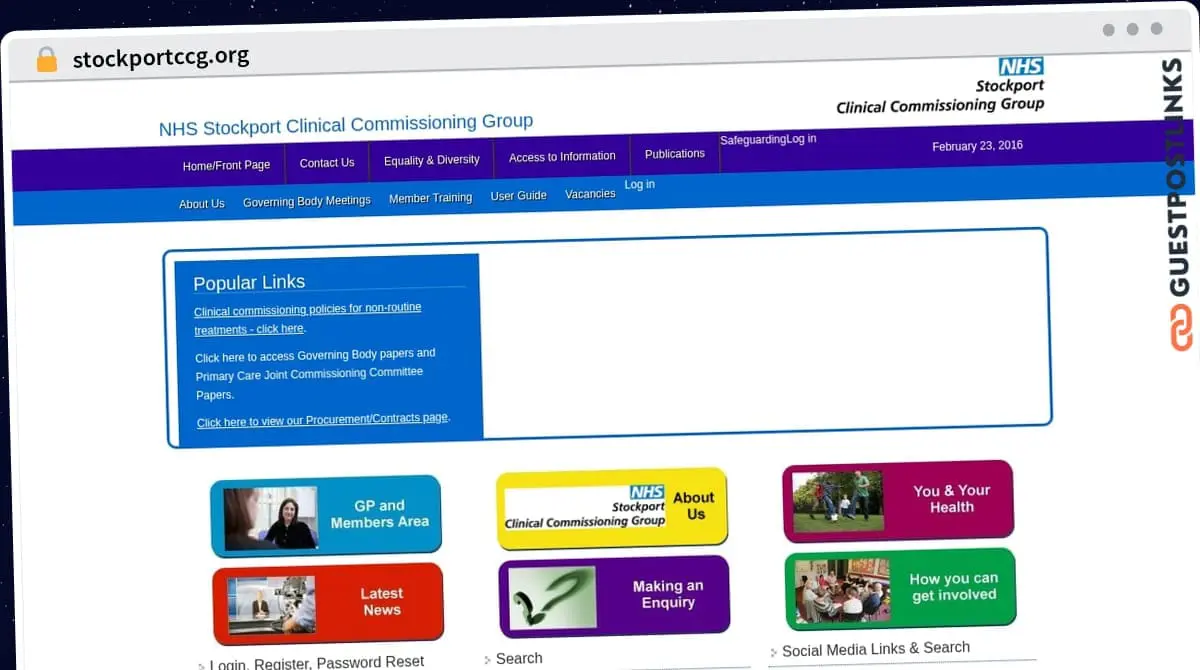Open the Safeguarding link in top bar

[x=753, y=140]
